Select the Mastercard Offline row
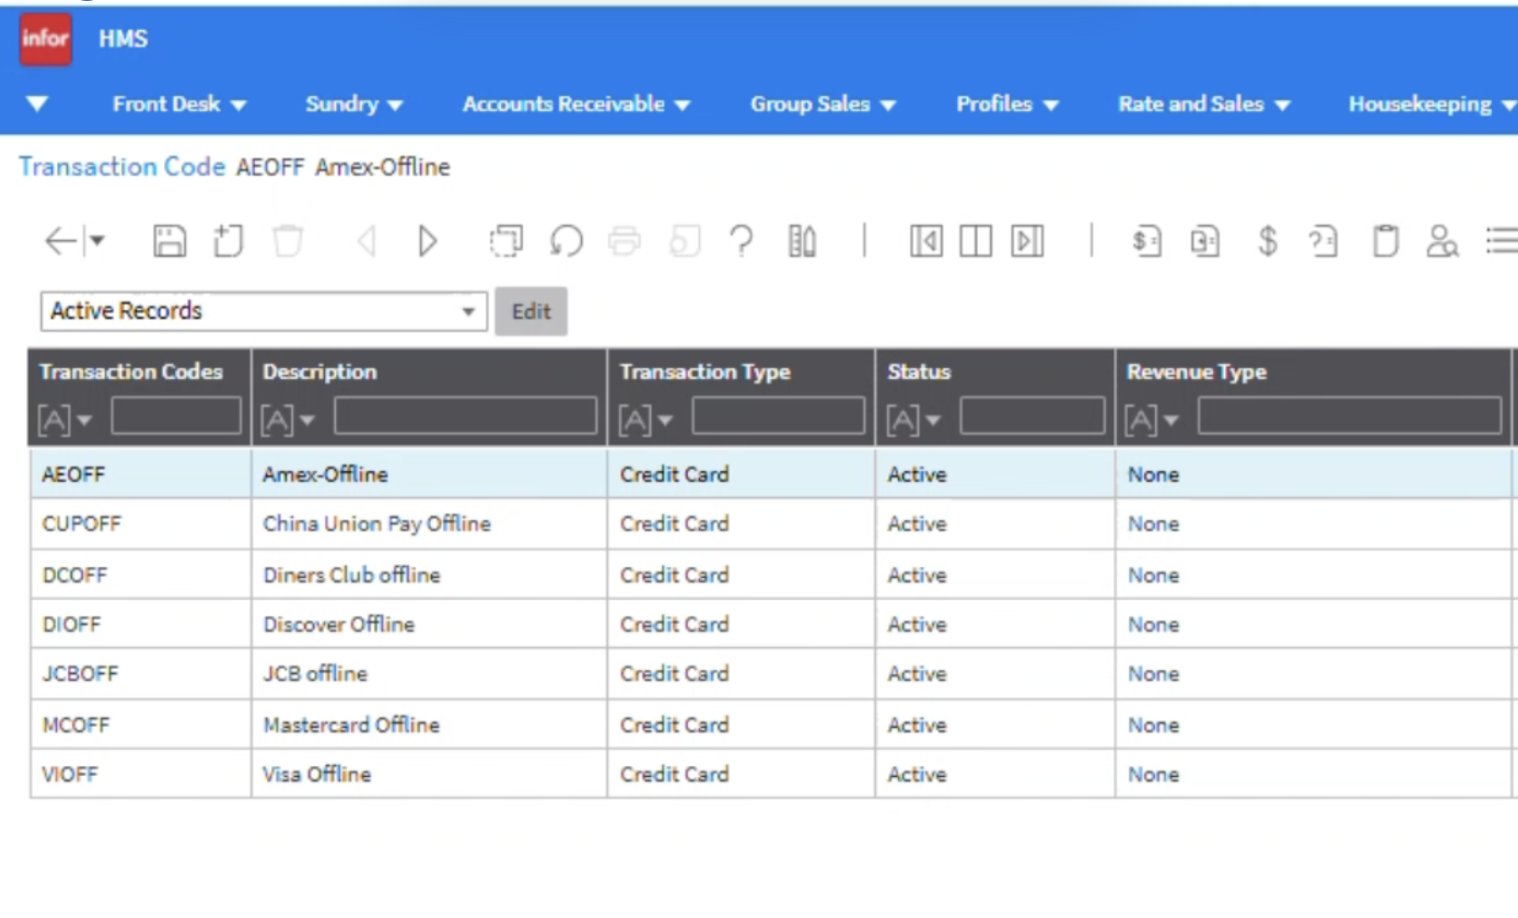The height and width of the screenshot is (918, 1518). (351, 725)
